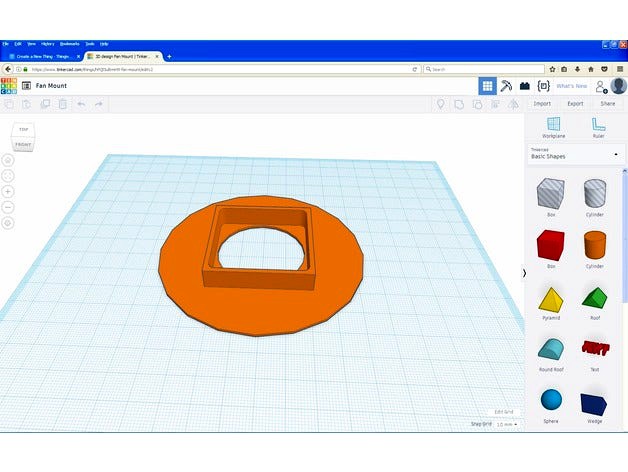
Task: Select the Workplane tool
Action: pos(553,125)
